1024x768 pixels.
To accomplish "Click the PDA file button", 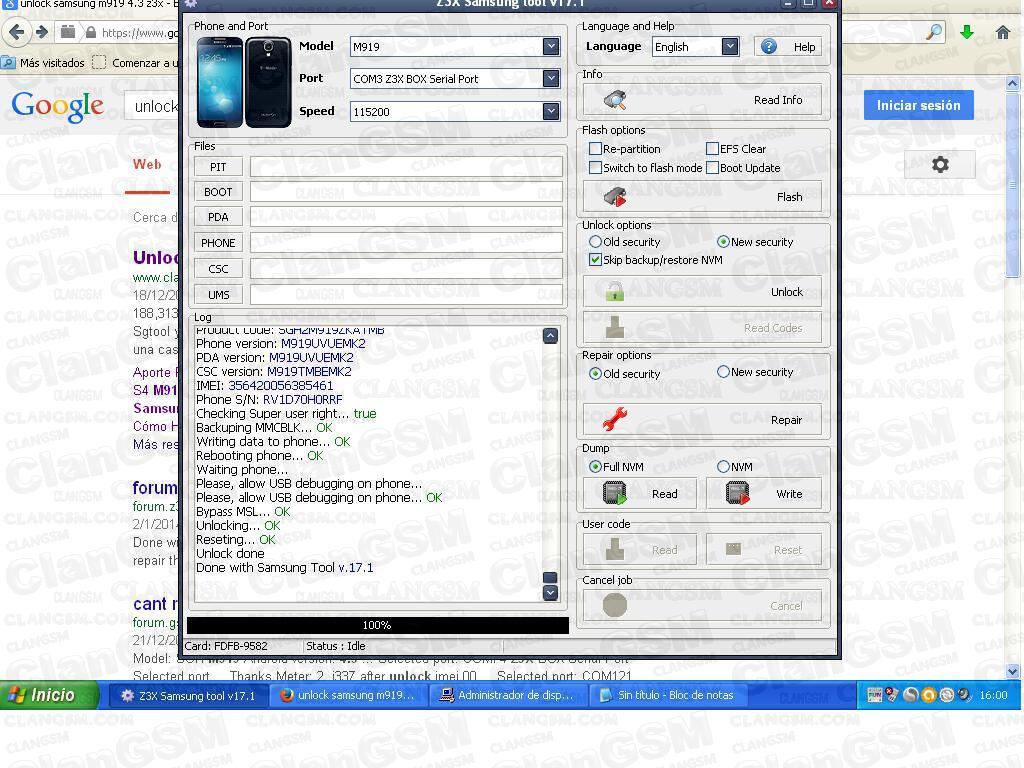I will [x=218, y=217].
